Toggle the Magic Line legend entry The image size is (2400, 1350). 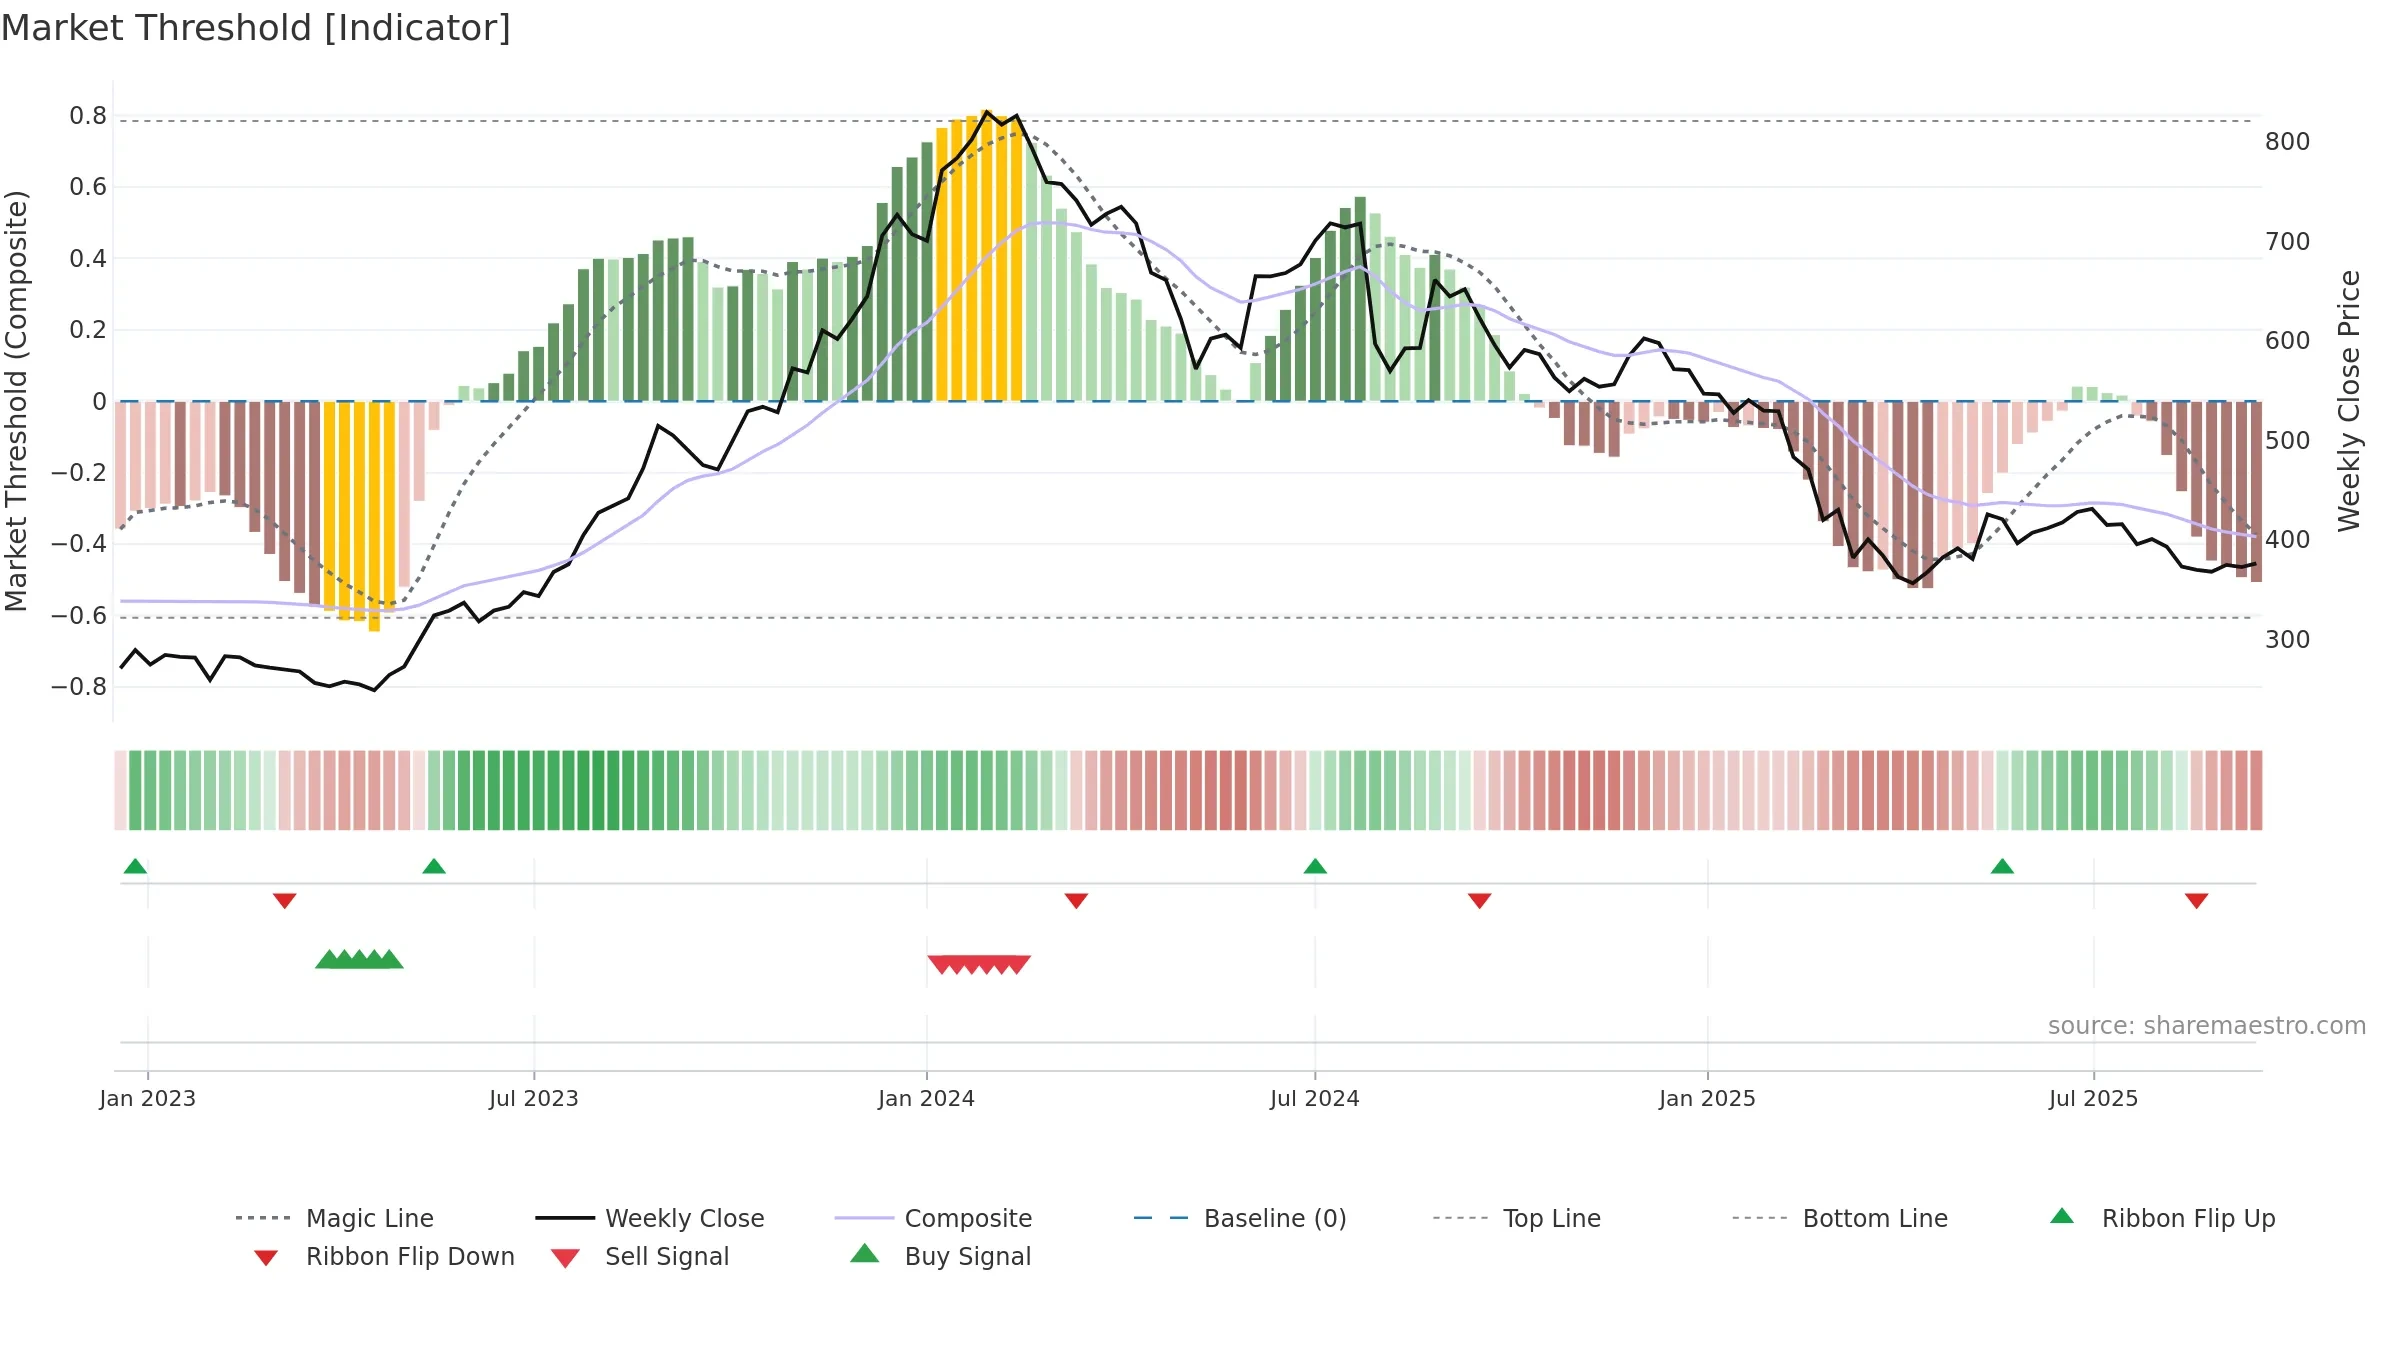[335, 1218]
